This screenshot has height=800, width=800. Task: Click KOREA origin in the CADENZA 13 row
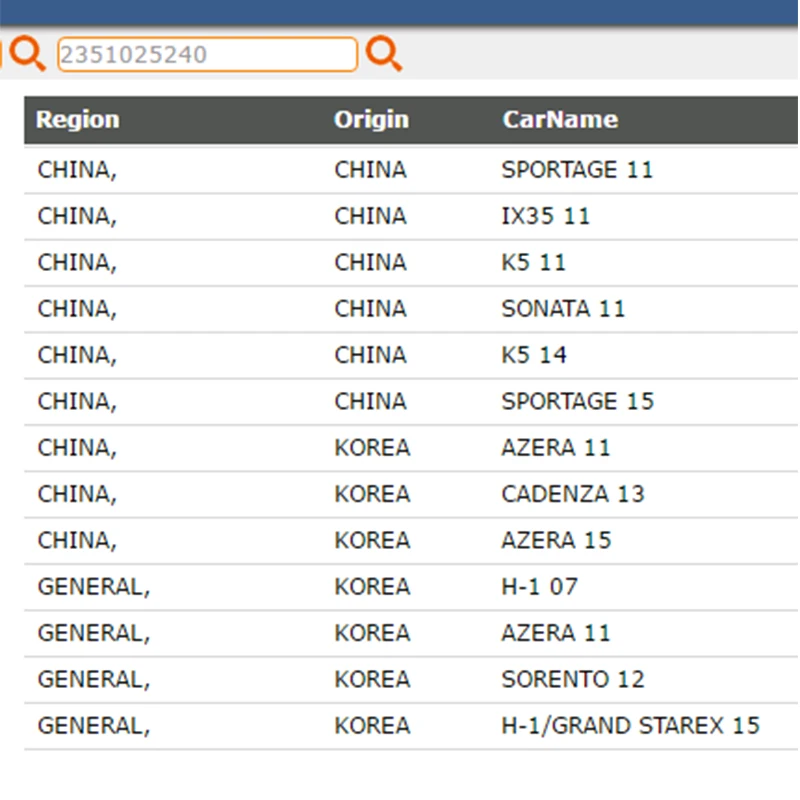[372, 494]
